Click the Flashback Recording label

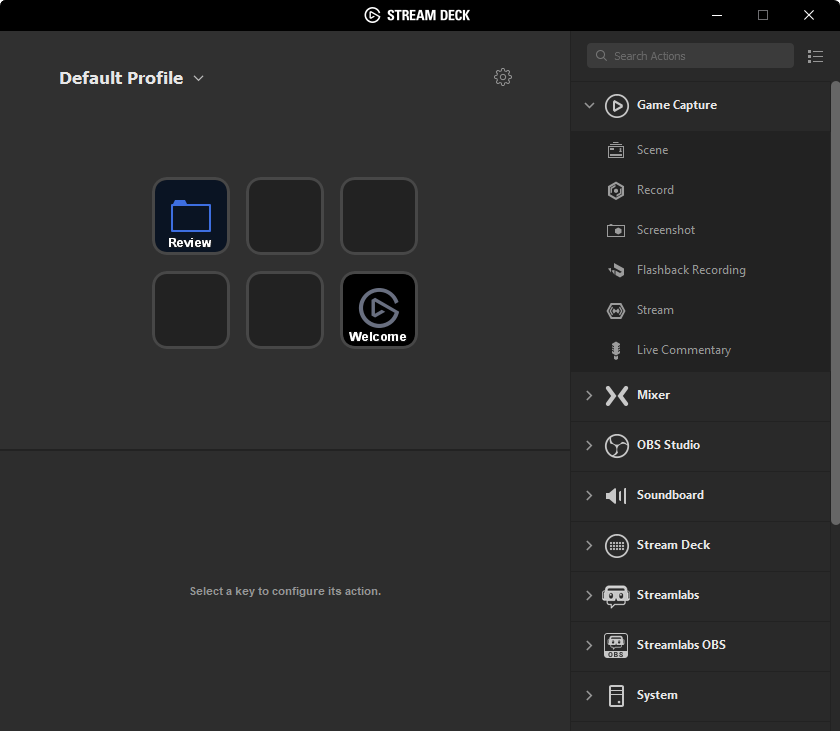(691, 270)
